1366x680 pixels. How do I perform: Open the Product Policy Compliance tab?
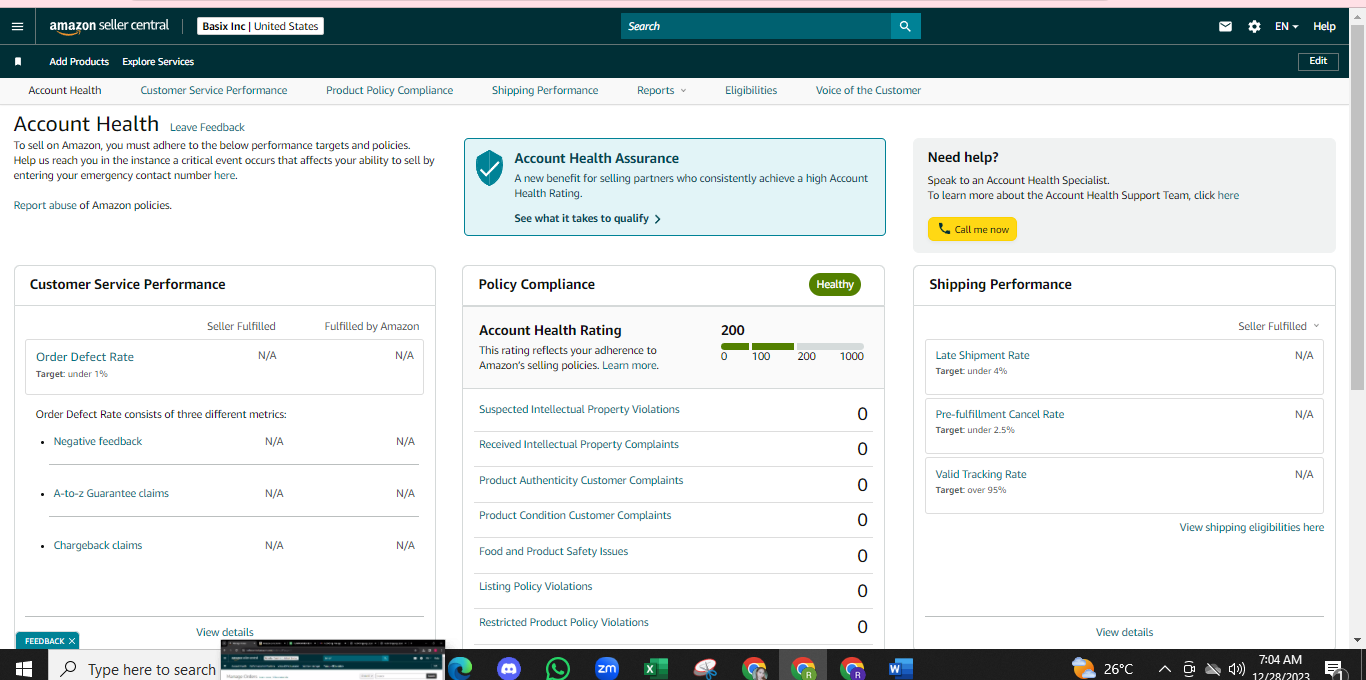[389, 90]
